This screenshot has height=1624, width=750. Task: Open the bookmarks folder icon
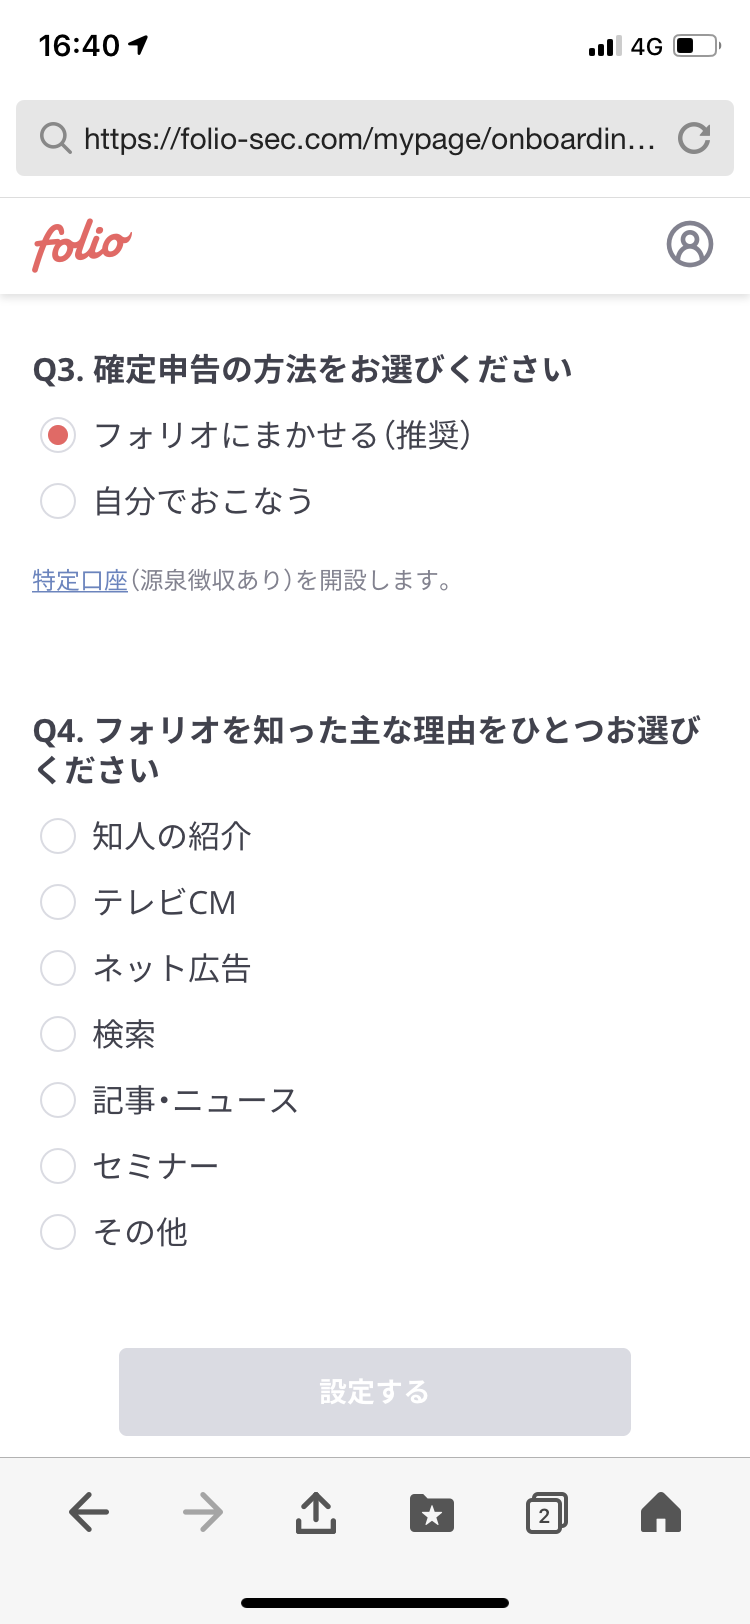[432, 1513]
